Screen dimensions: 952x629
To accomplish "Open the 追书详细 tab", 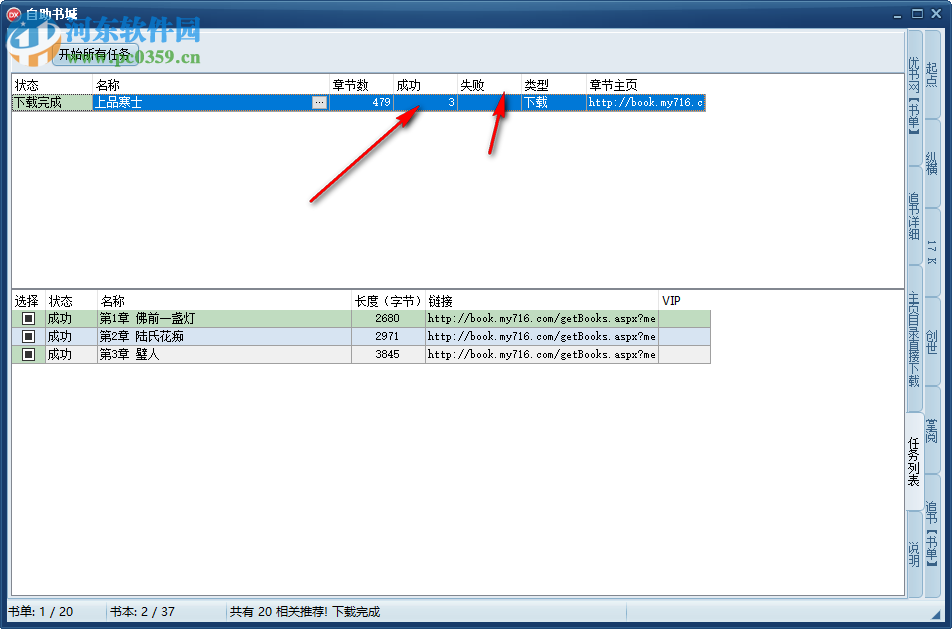I will 914,216.
